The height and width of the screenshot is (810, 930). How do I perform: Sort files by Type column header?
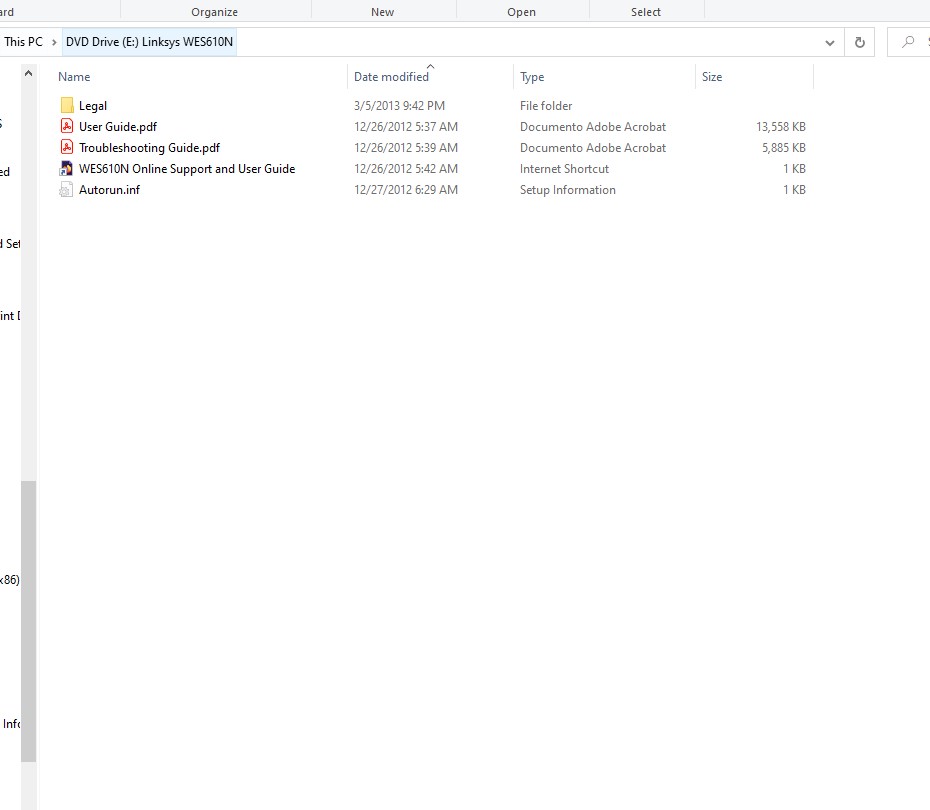coord(532,77)
